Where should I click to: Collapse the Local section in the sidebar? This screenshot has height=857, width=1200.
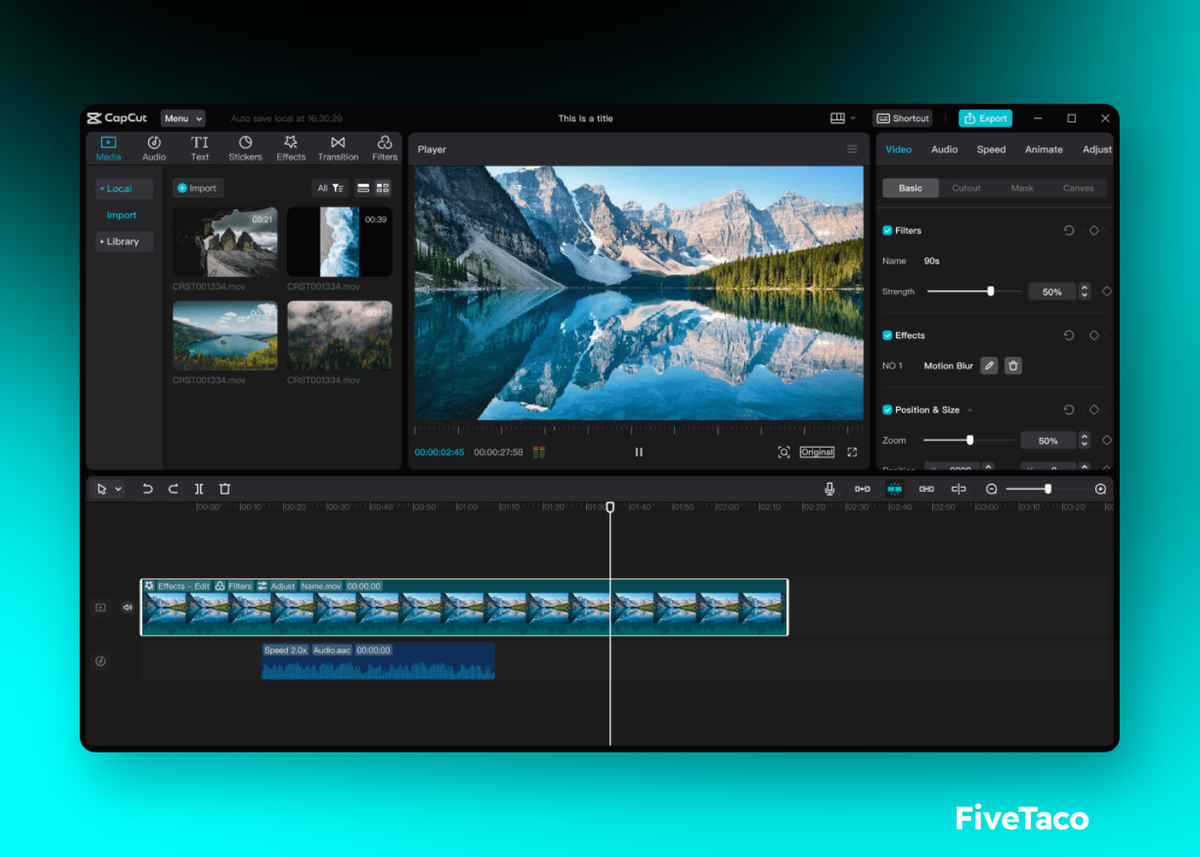(x=124, y=188)
